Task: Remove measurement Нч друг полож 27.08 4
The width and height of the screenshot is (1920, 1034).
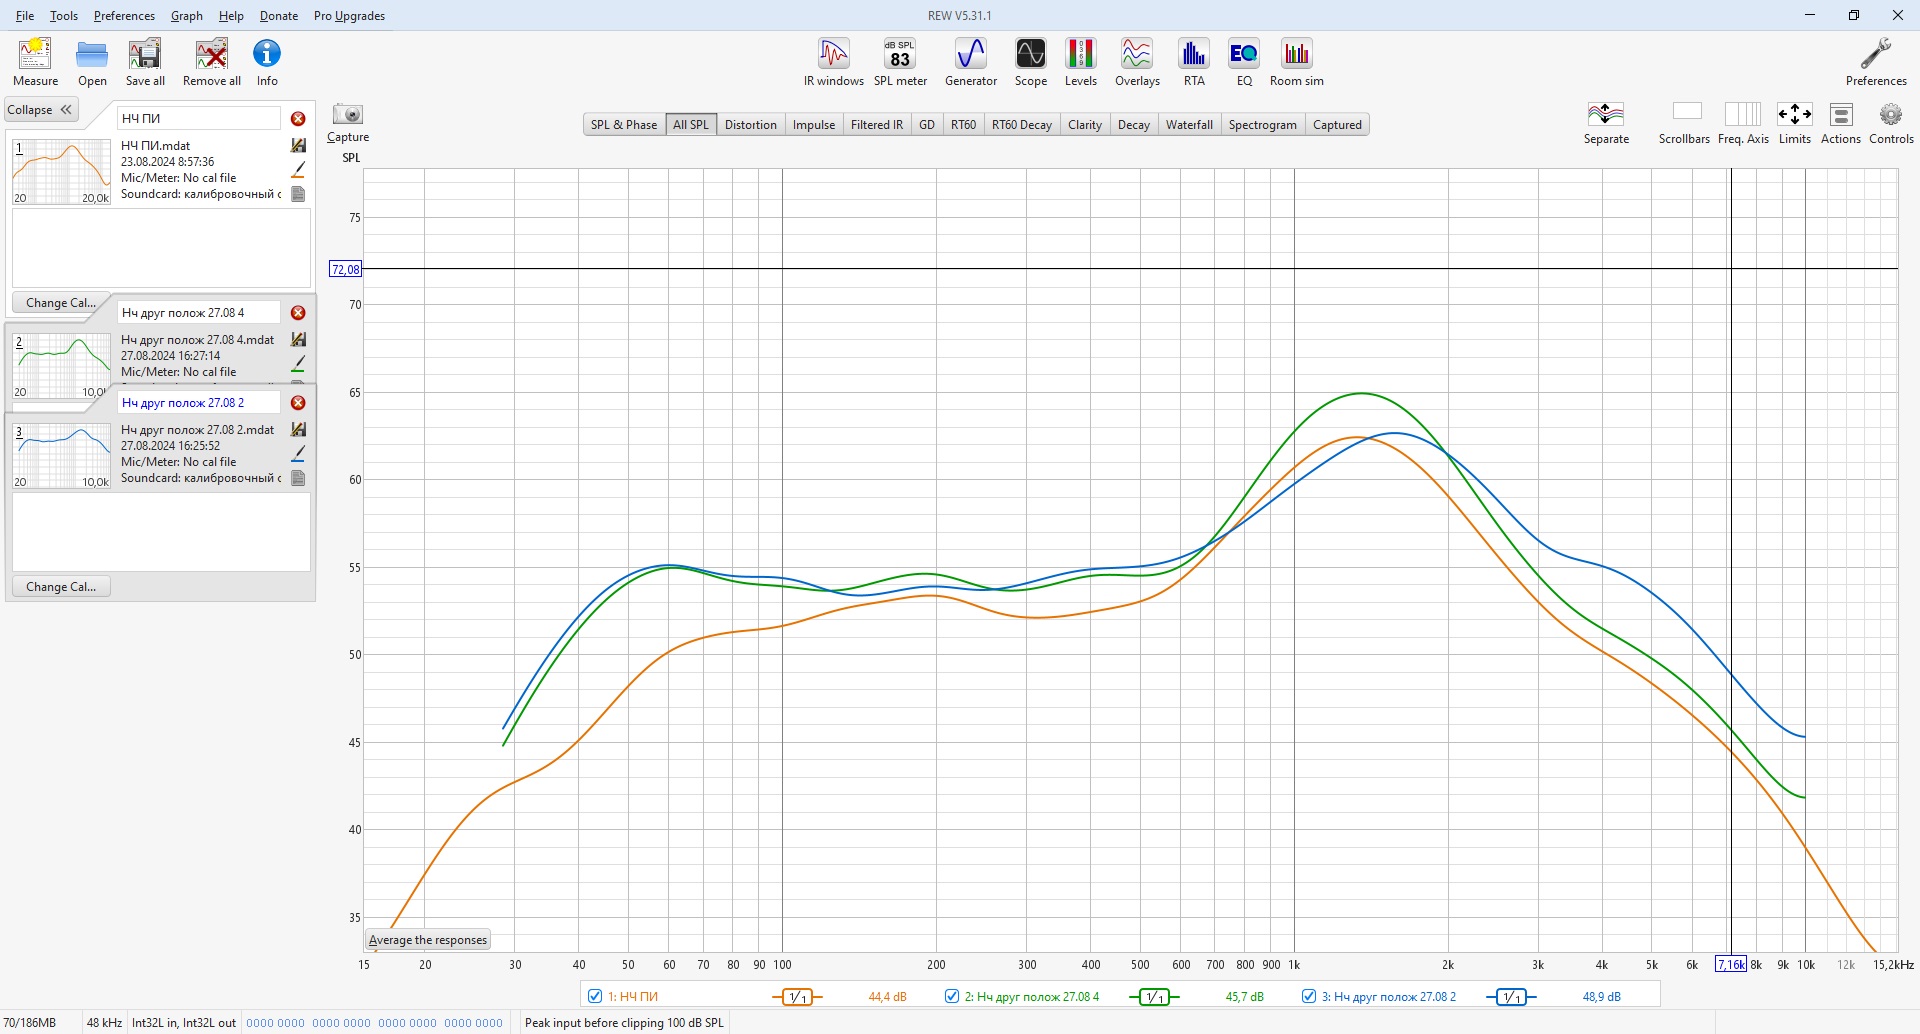Action: 298,313
